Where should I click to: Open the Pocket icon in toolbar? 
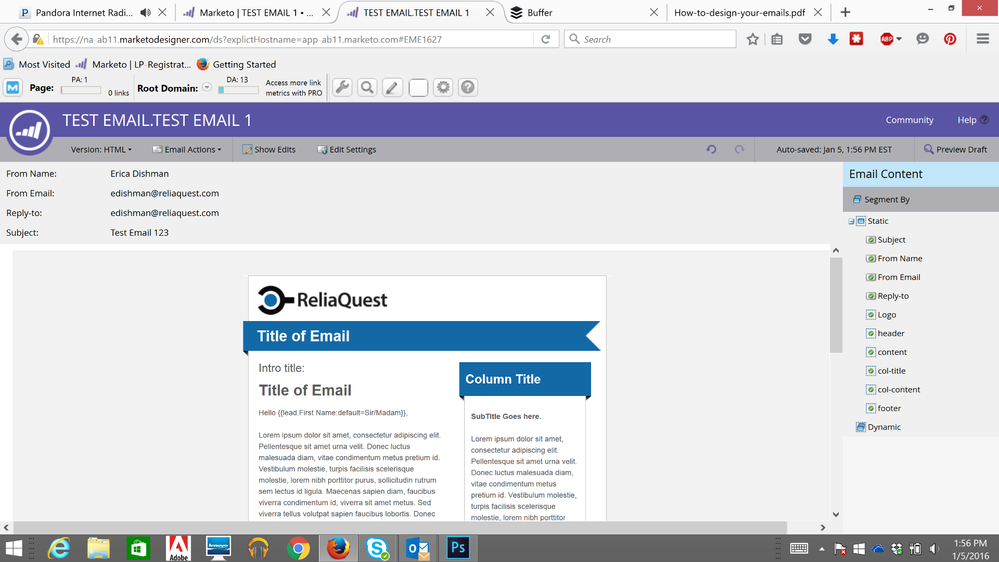[805, 39]
